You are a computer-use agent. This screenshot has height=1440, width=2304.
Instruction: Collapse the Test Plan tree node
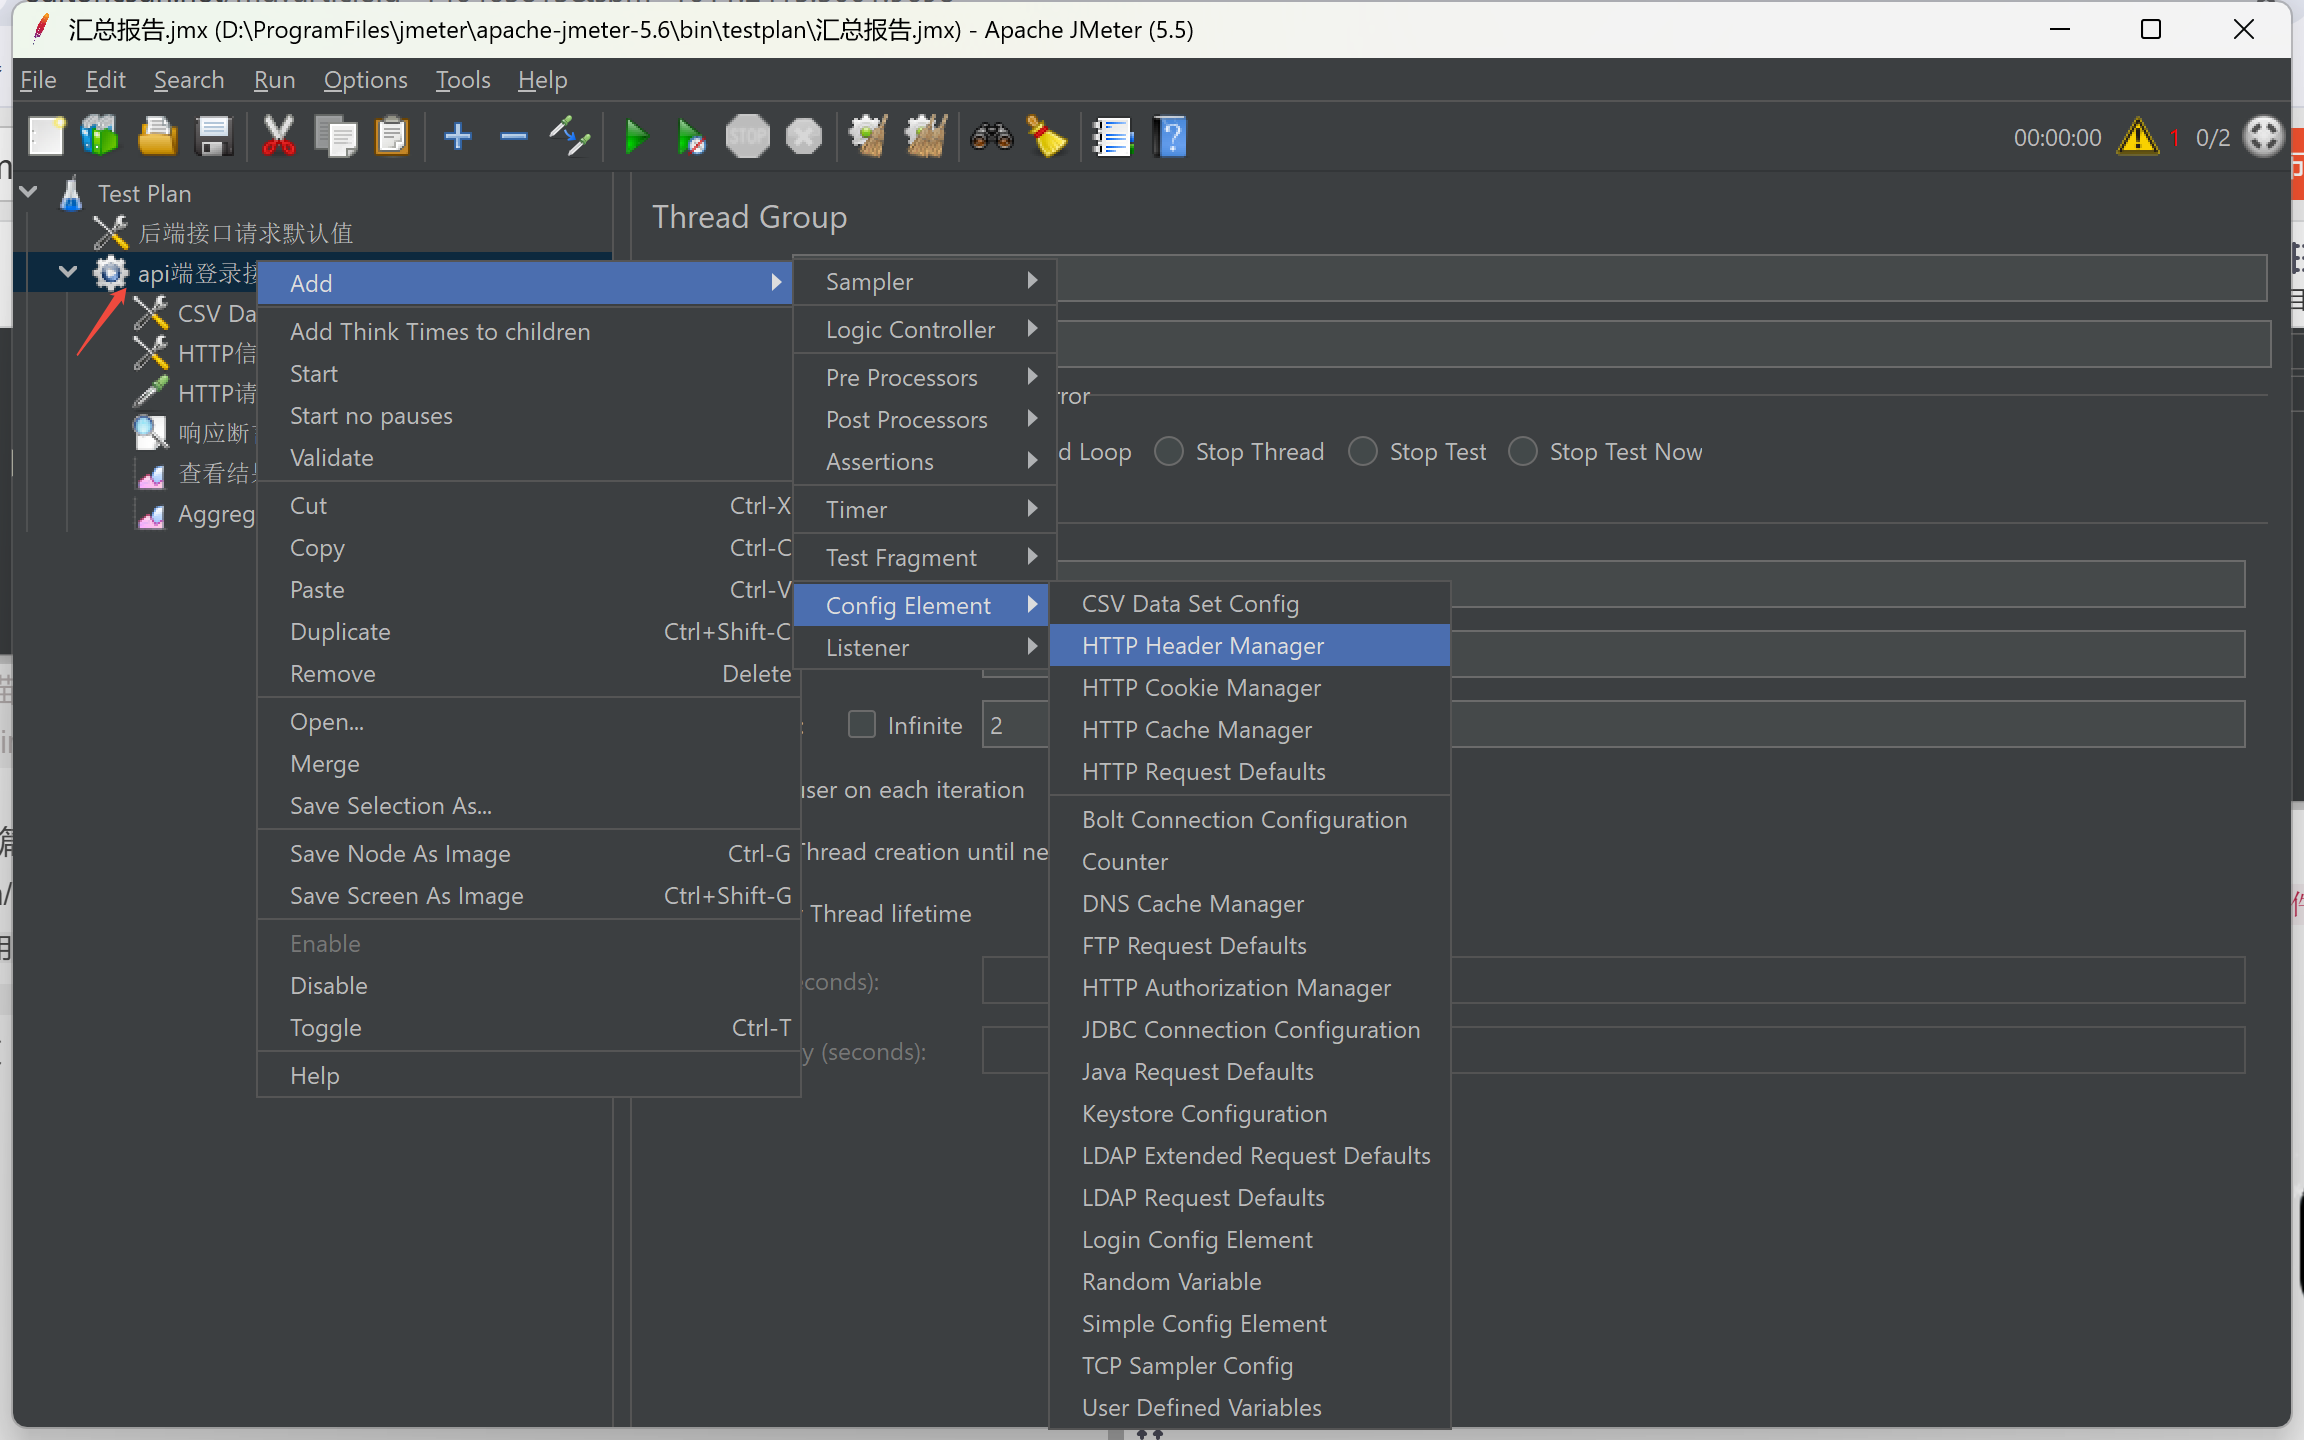pos(29,192)
